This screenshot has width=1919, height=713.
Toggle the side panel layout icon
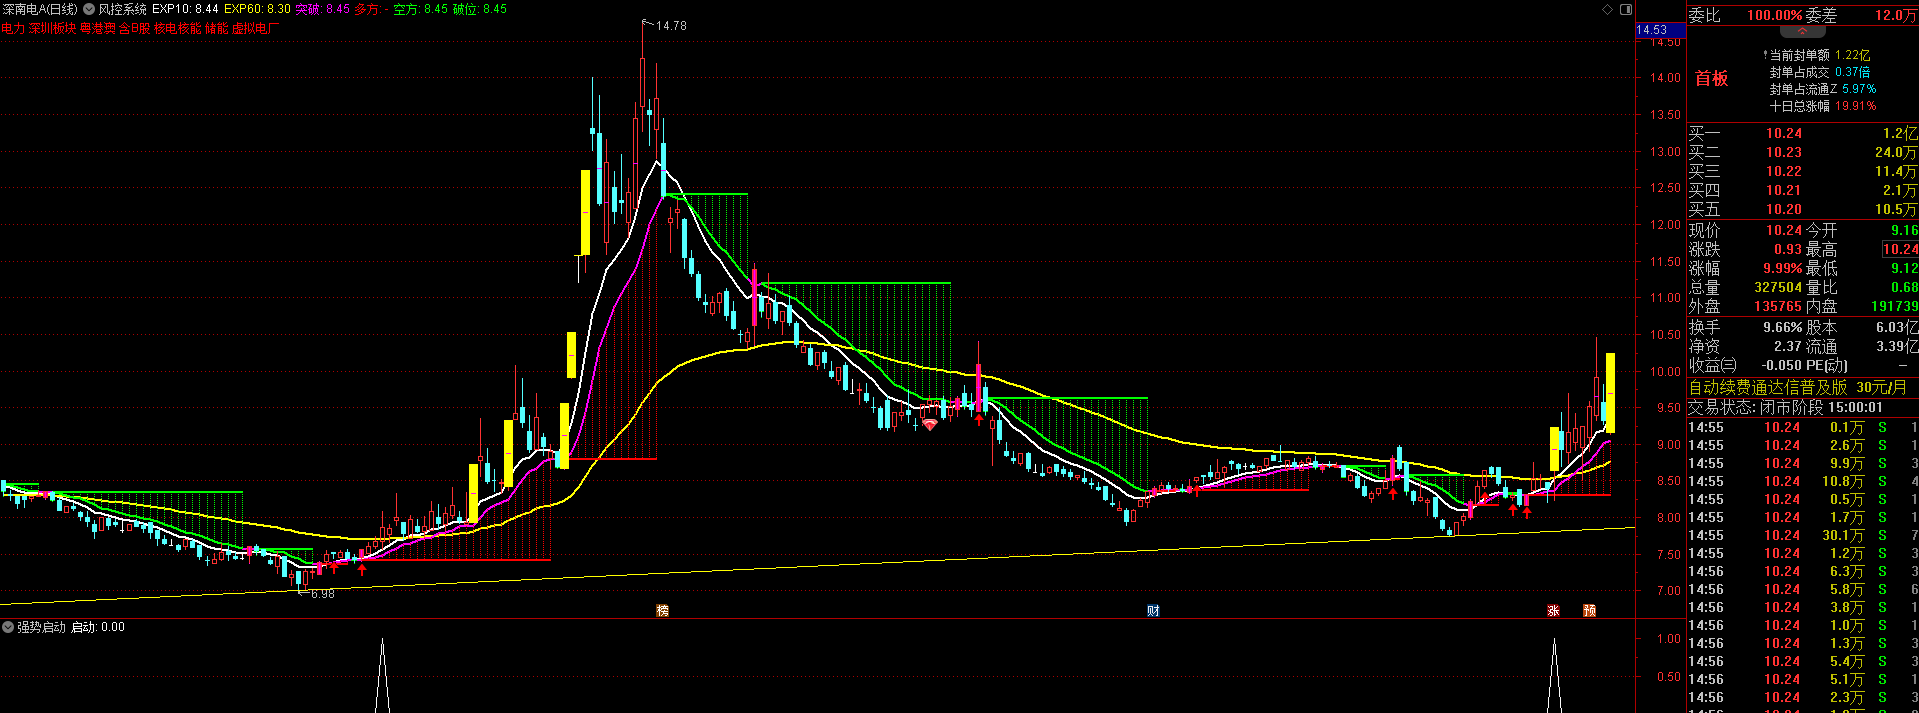[1625, 9]
